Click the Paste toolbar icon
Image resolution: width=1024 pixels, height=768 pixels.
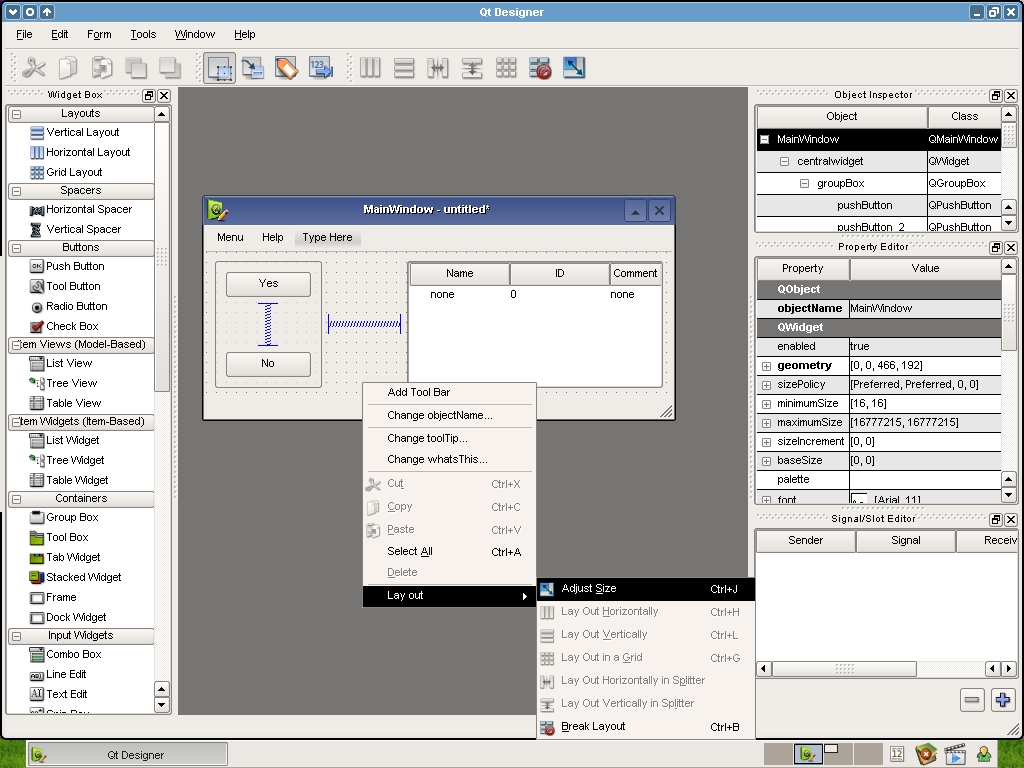(102, 68)
